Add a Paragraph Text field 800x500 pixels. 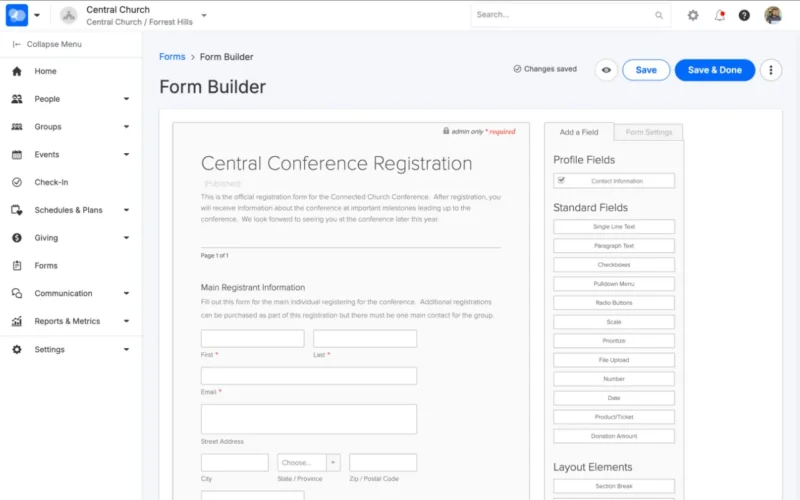[614, 245]
